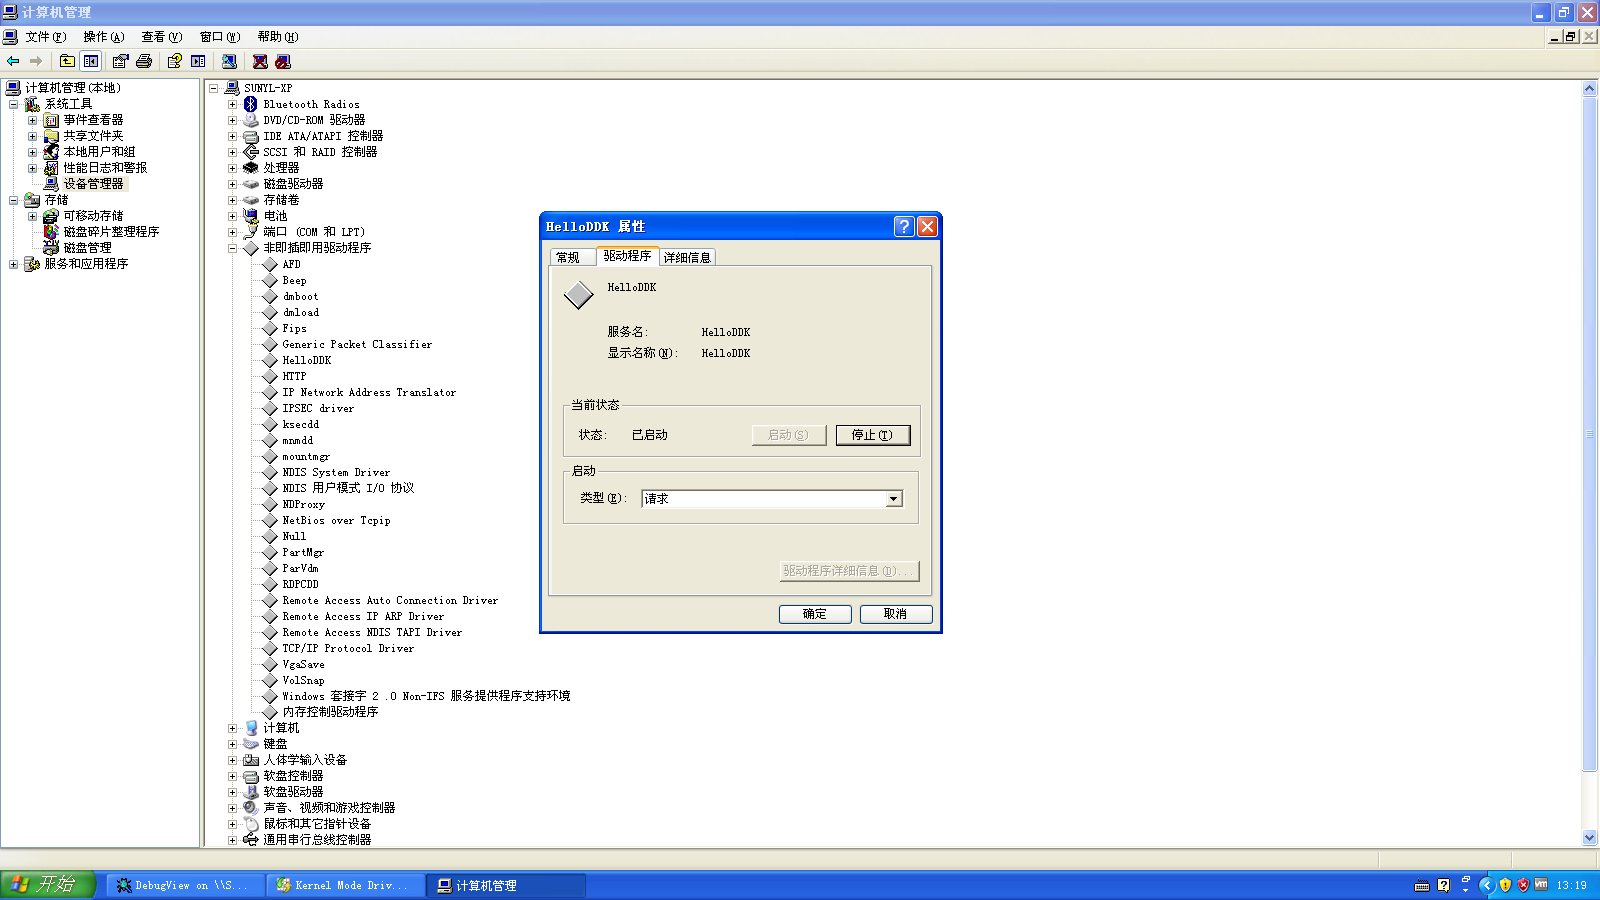Expand the 计算机 node
This screenshot has height=900, width=1600.
(x=232, y=728)
